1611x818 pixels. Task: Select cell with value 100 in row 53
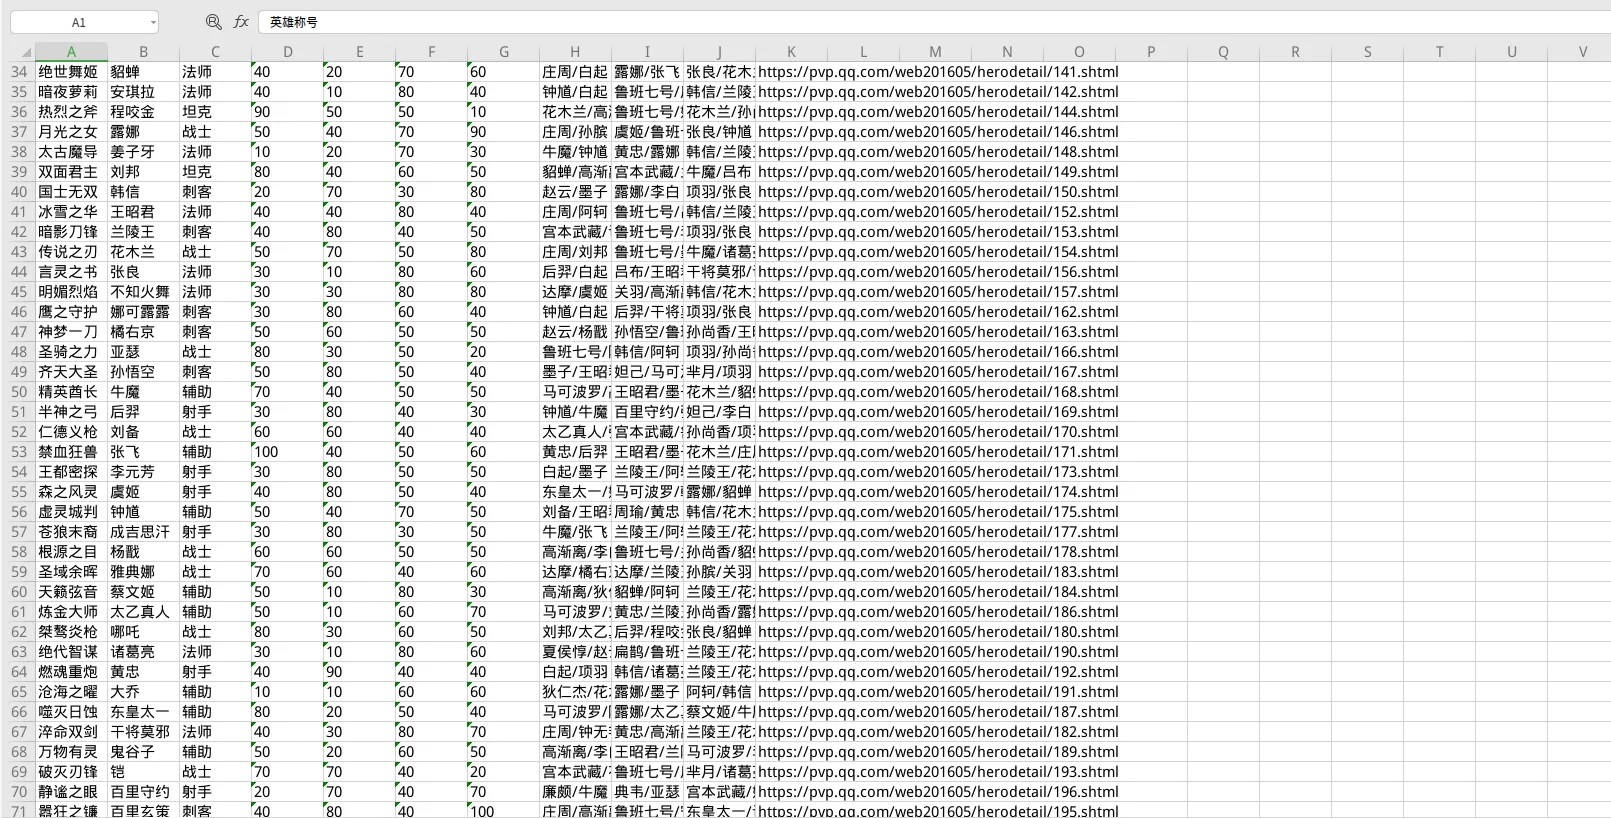pos(267,452)
